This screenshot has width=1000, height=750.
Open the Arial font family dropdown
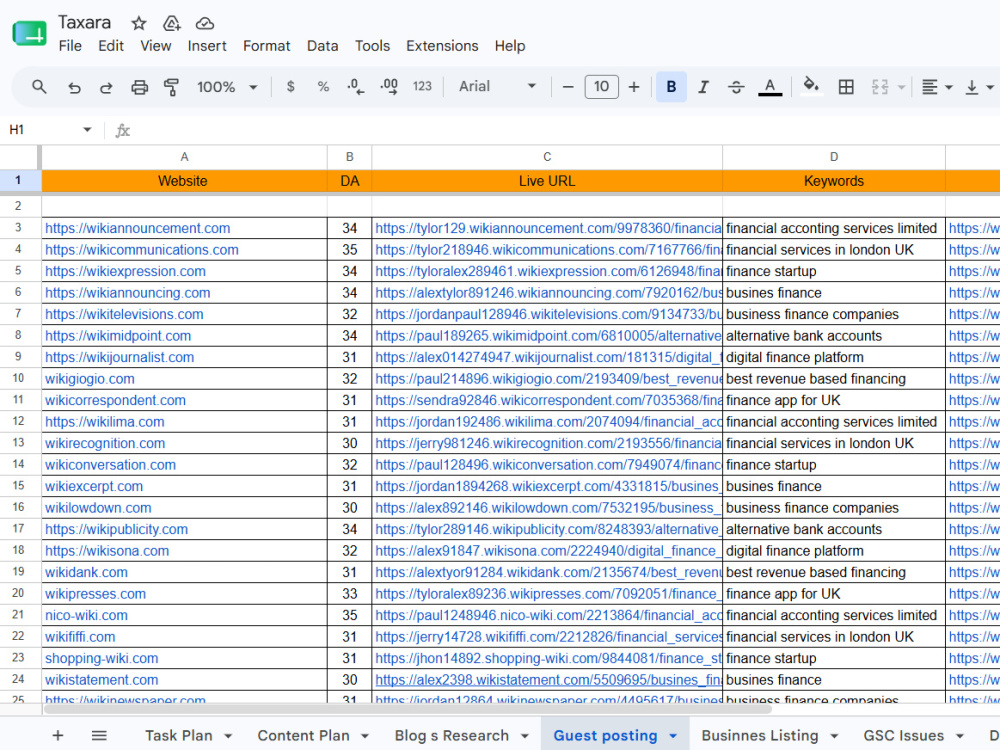pos(497,86)
